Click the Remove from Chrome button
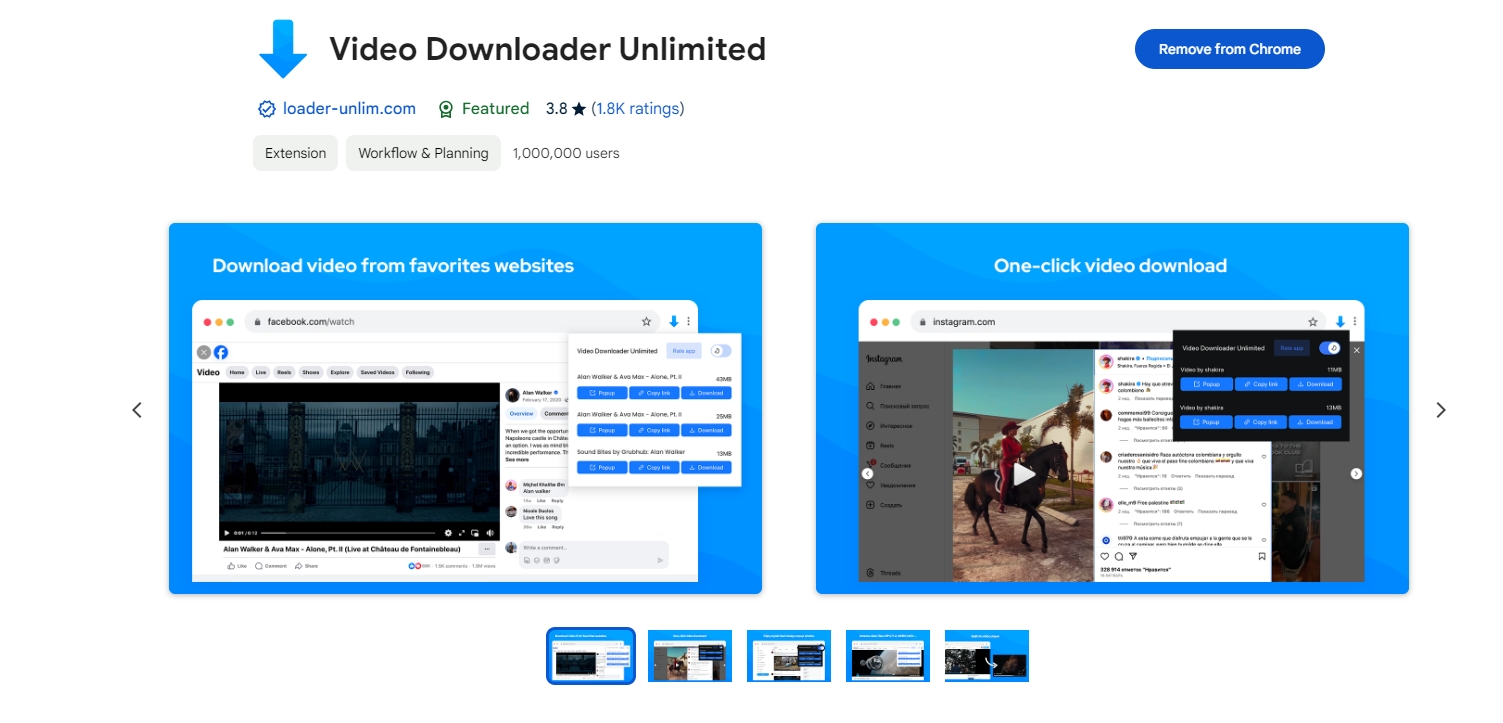 1229,49
